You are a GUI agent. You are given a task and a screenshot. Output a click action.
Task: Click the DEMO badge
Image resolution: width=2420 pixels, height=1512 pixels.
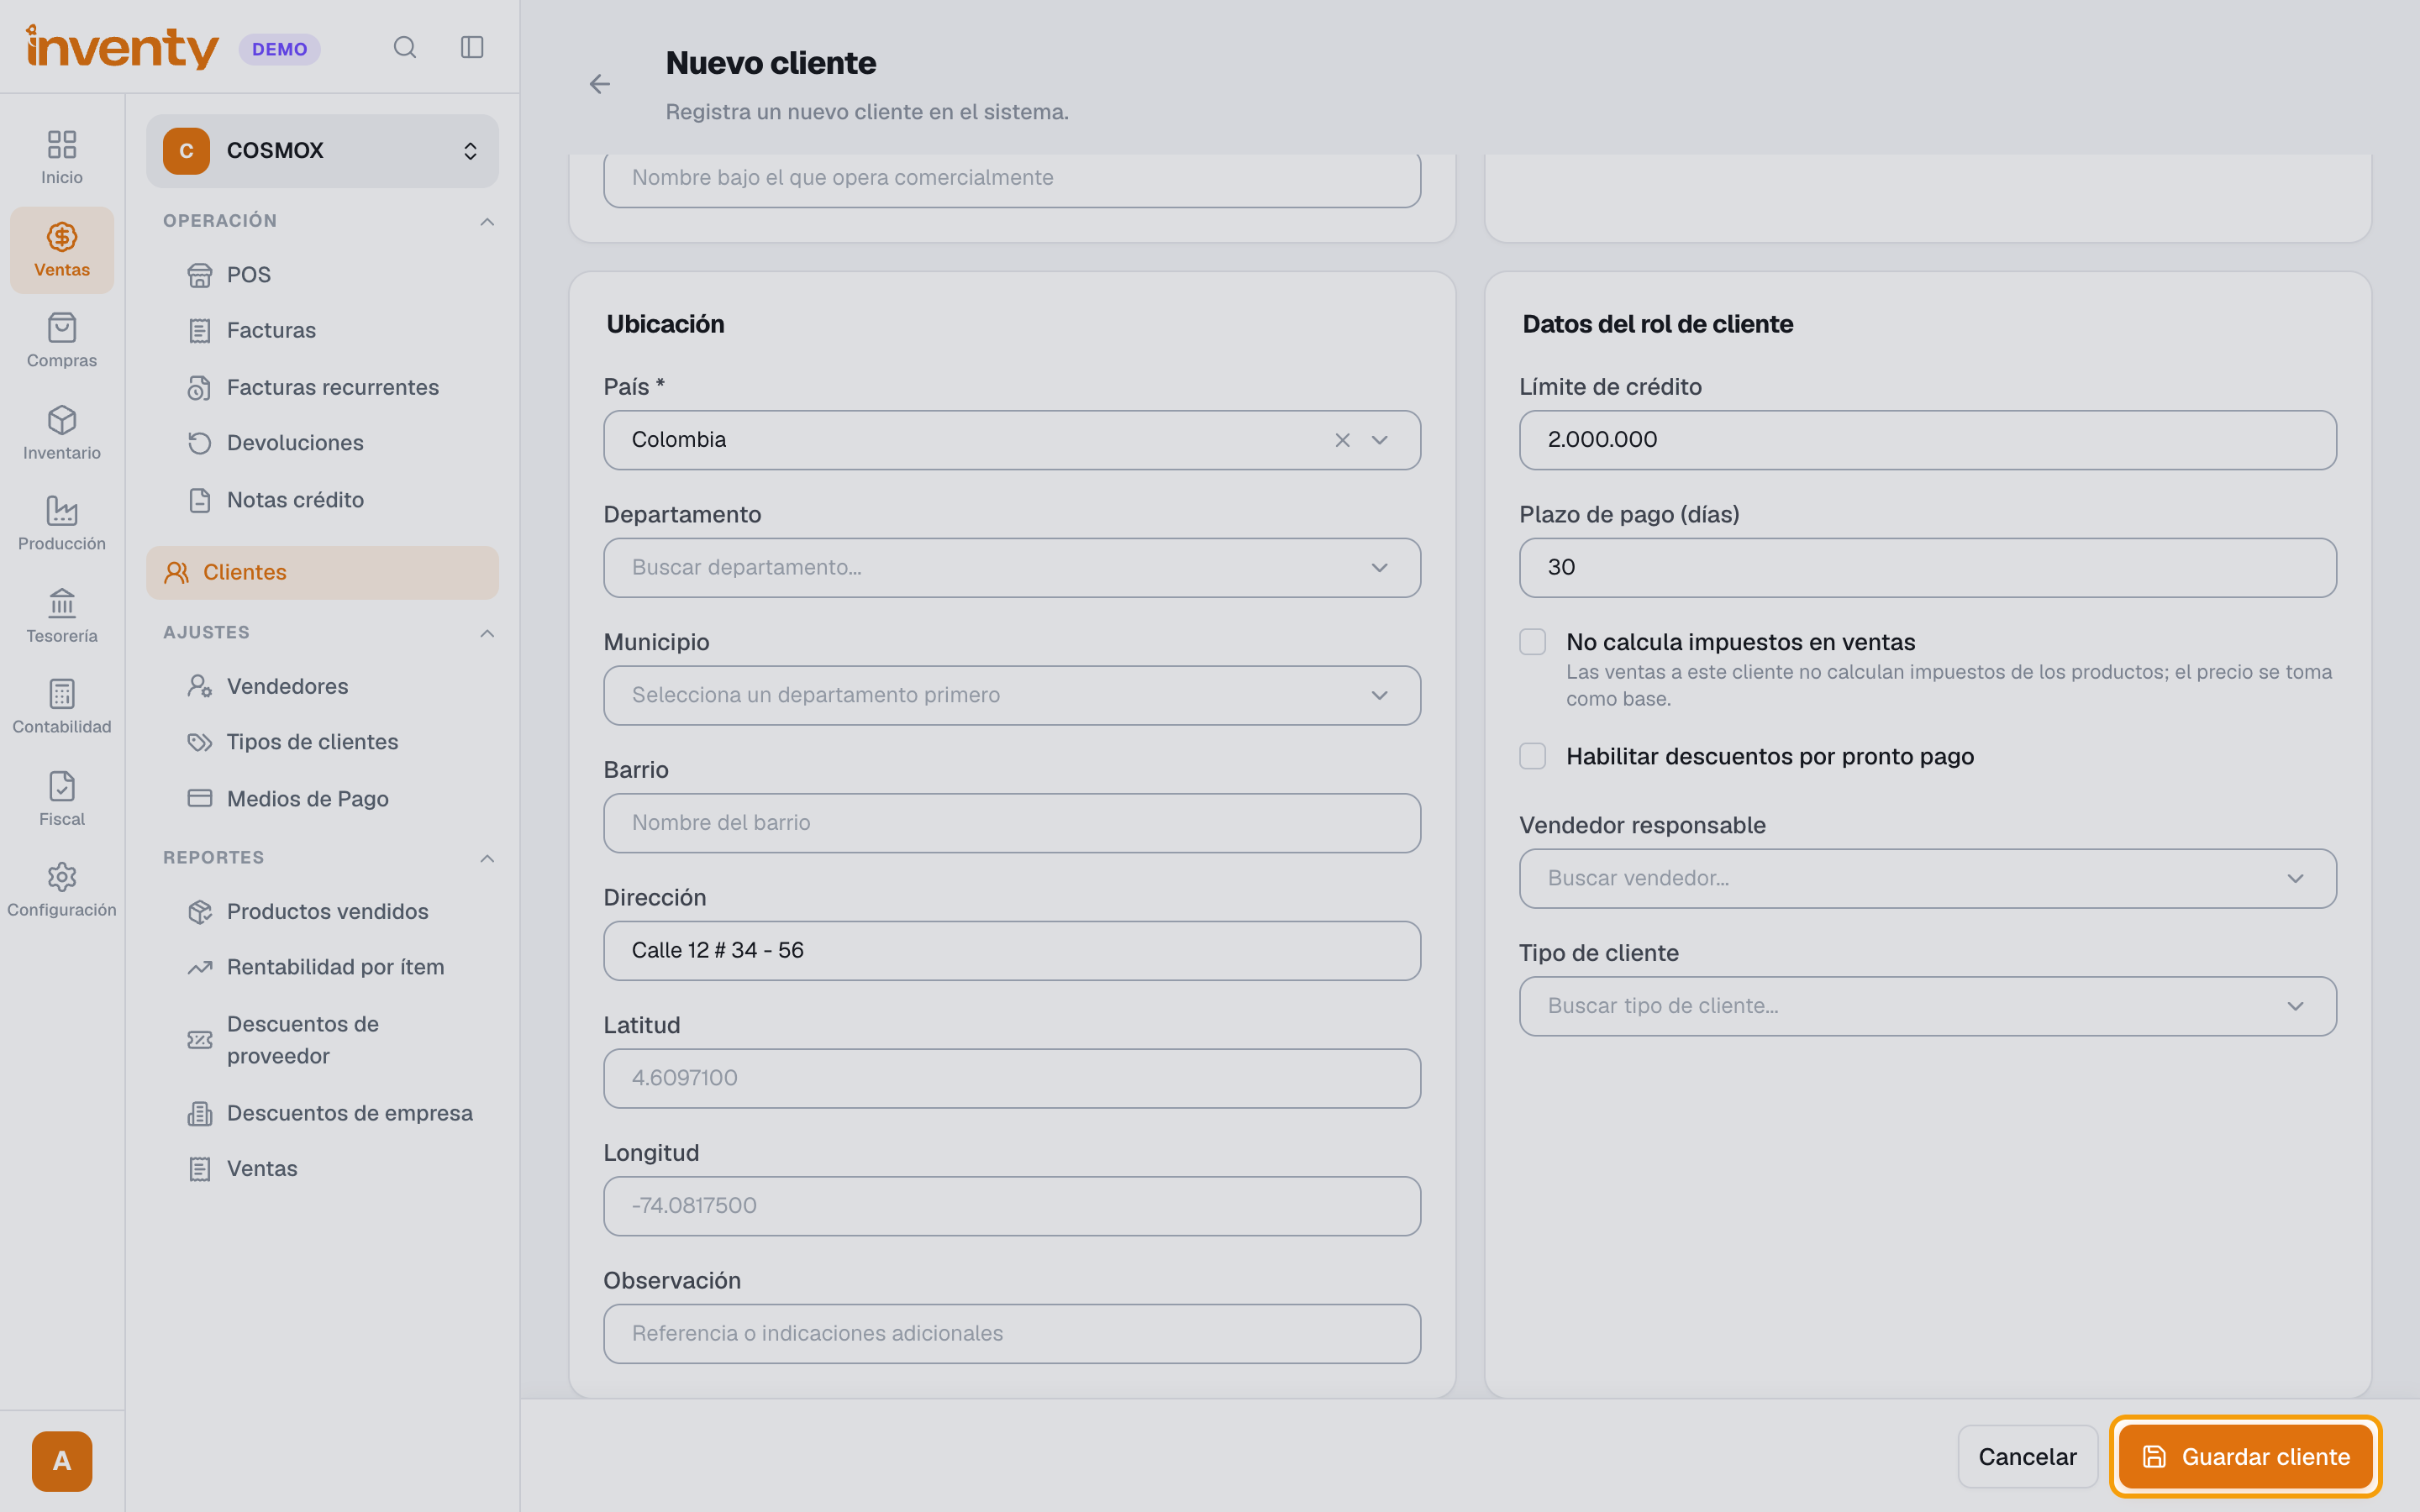pyautogui.click(x=279, y=49)
